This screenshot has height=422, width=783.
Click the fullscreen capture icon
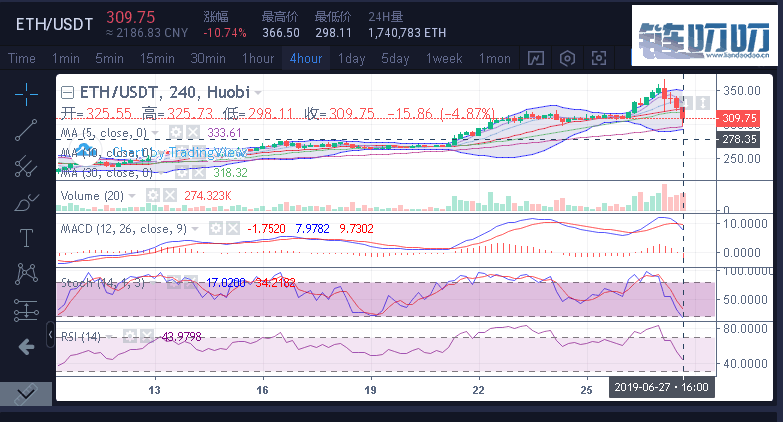599,58
